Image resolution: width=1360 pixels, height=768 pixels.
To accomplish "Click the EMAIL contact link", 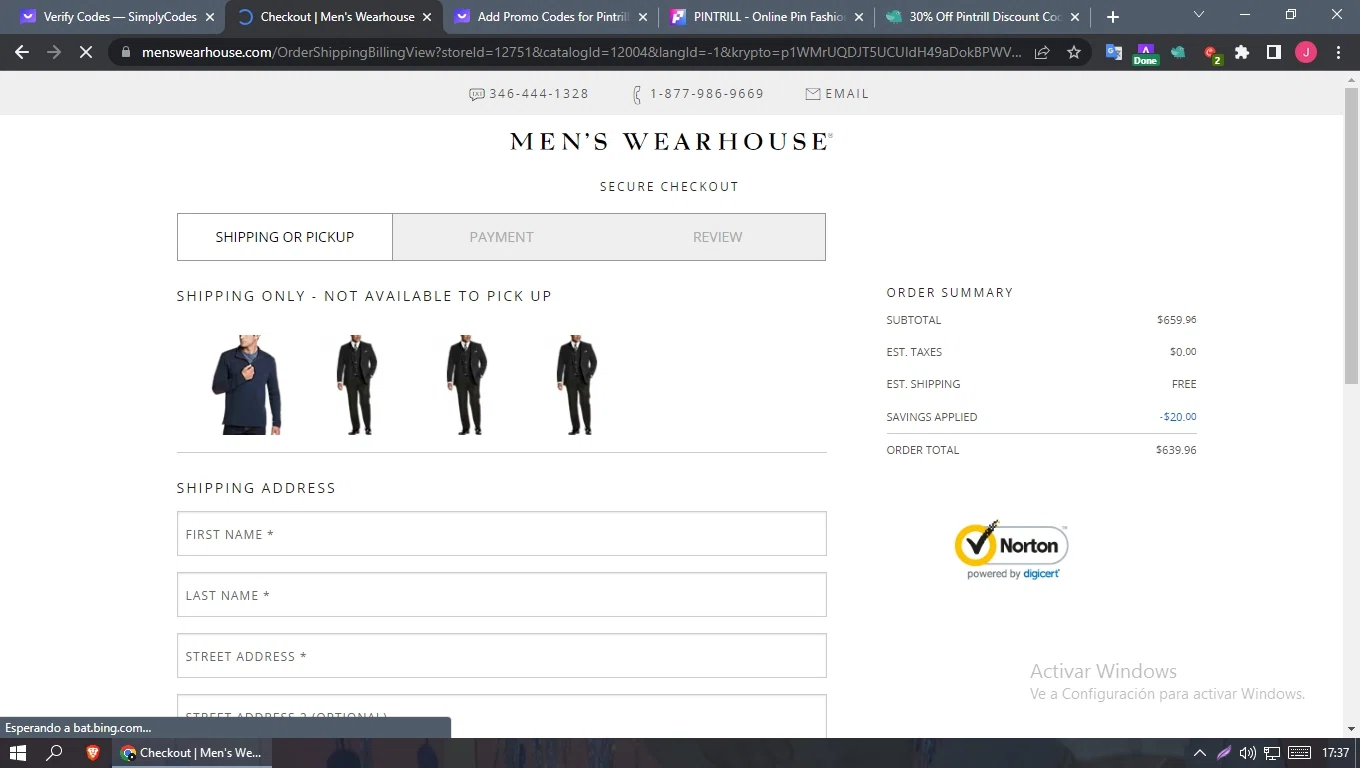I will 837,94.
